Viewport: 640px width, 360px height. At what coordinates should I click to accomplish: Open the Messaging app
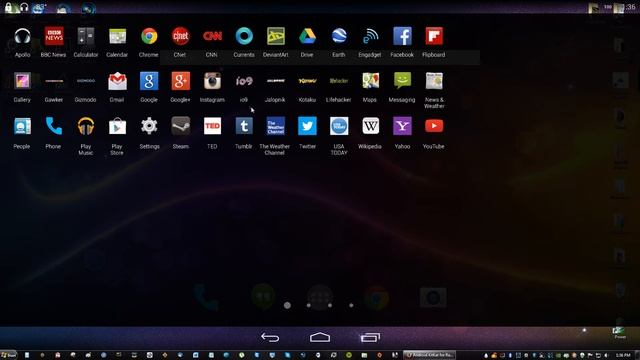[x=402, y=81]
